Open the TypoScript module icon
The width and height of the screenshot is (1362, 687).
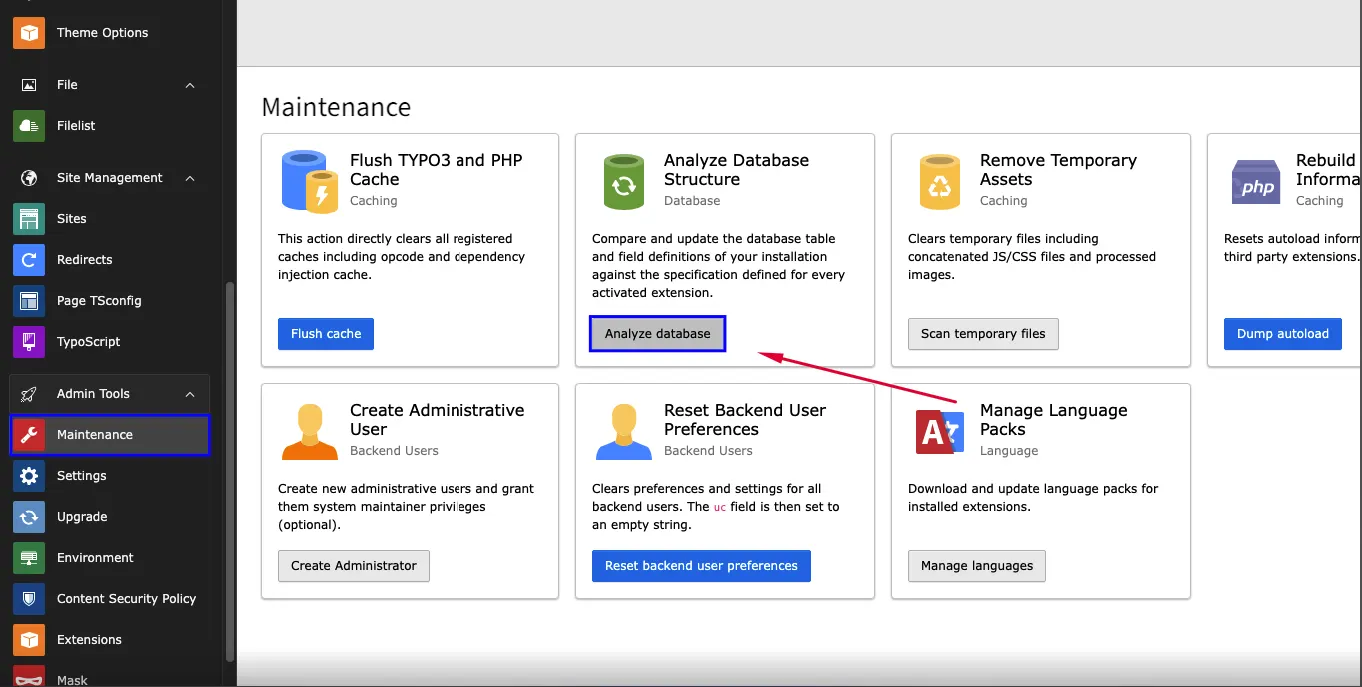click(29, 342)
